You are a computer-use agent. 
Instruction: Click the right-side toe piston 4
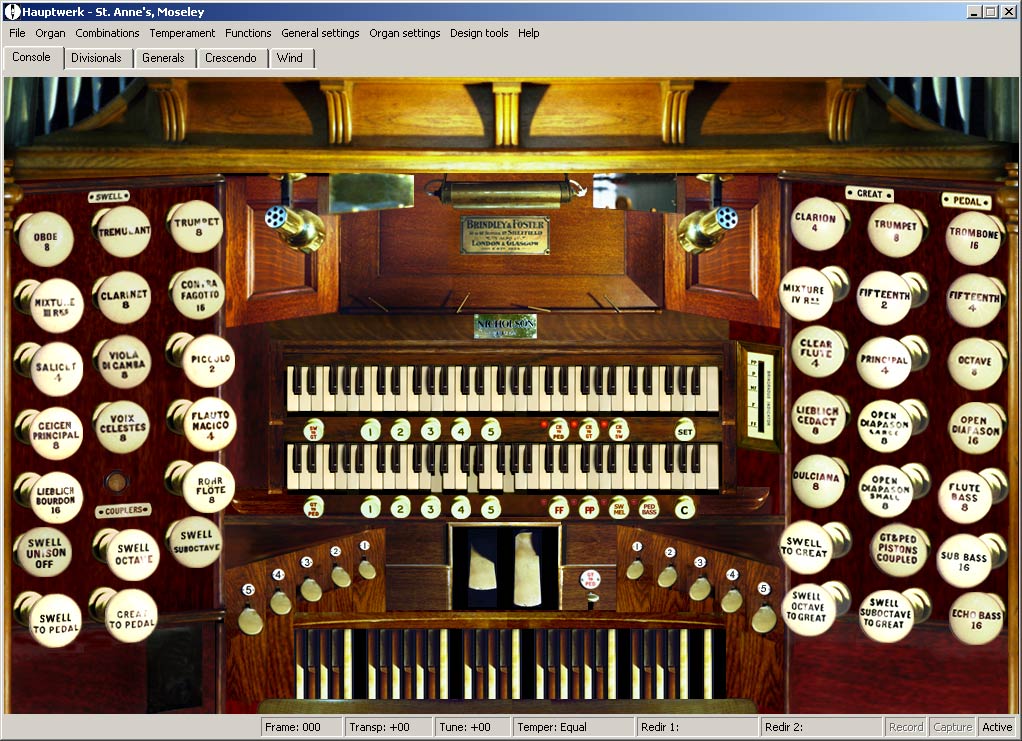click(x=731, y=600)
